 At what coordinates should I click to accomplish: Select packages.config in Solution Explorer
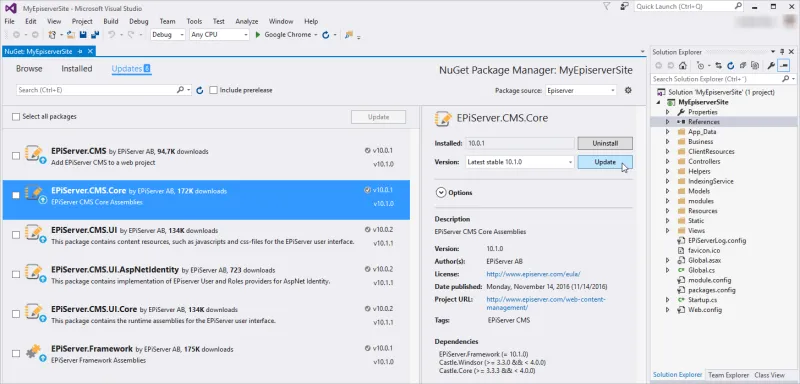(712, 290)
